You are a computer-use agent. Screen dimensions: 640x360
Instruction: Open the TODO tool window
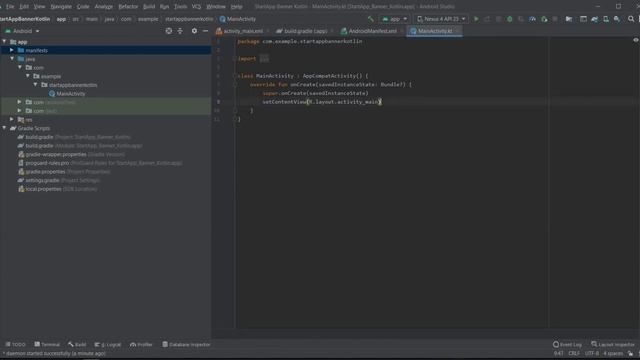pos(16,344)
